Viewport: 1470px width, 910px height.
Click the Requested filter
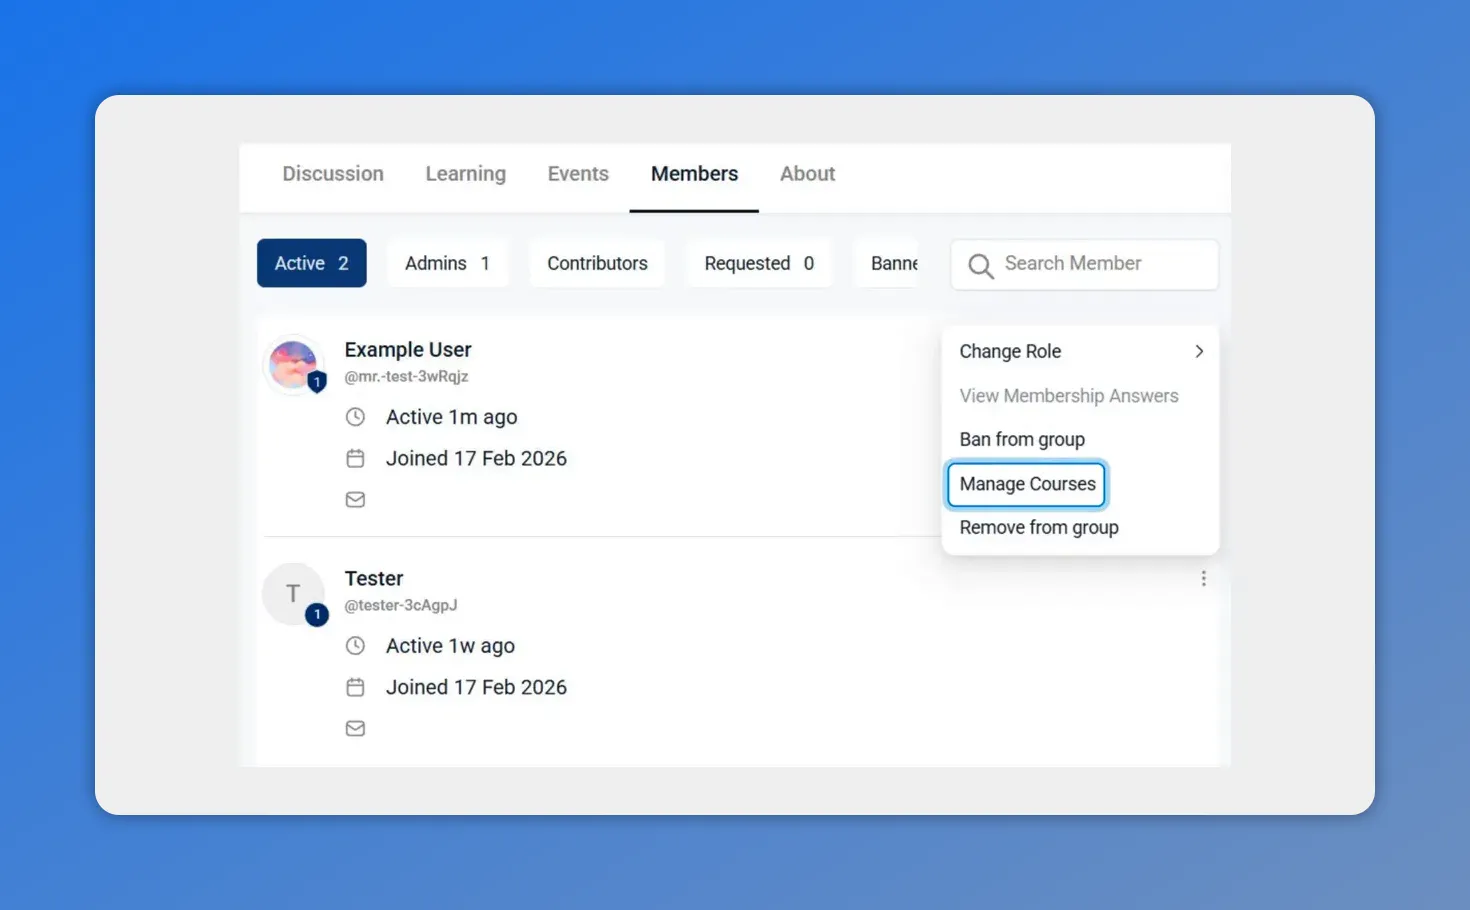click(759, 263)
